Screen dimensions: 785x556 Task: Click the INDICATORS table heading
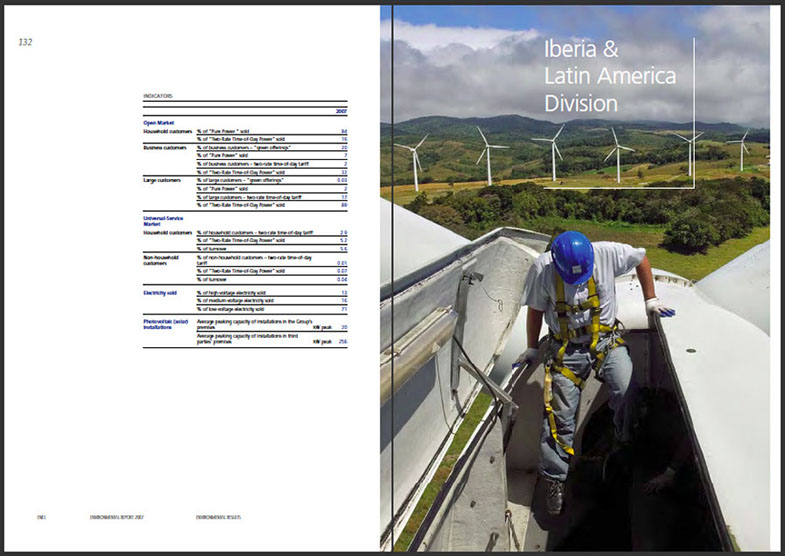coord(158,96)
